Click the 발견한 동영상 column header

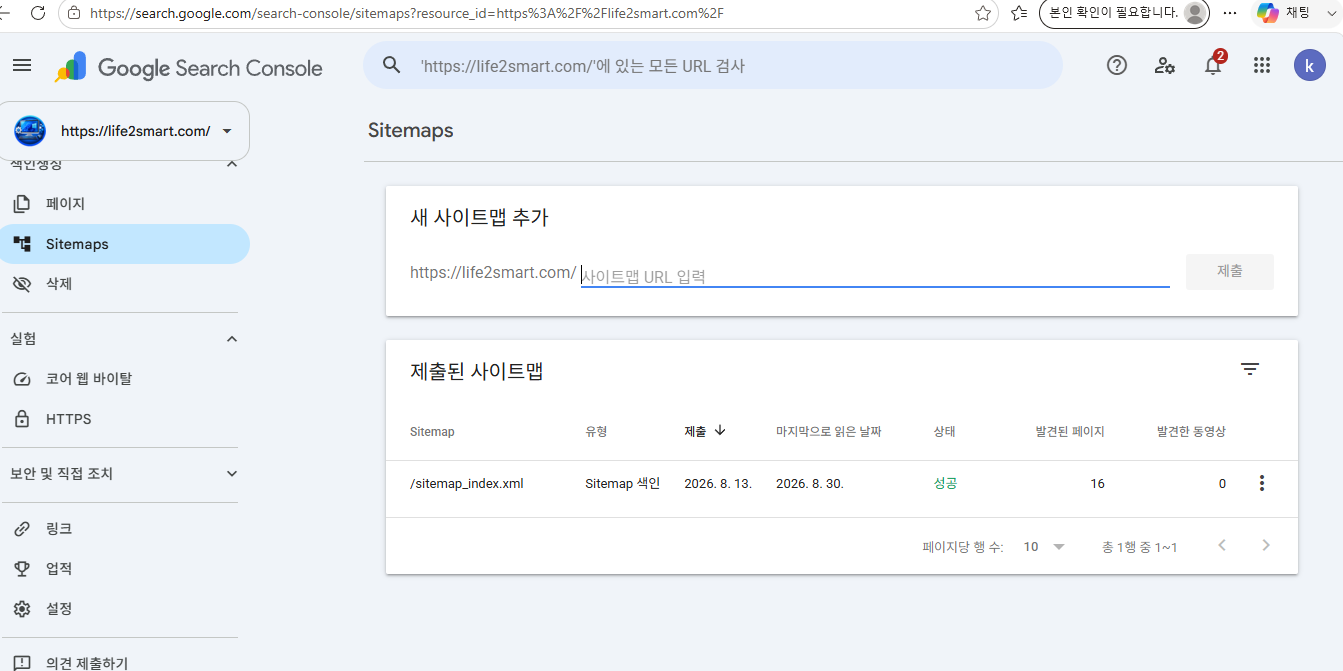(x=1191, y=432)
